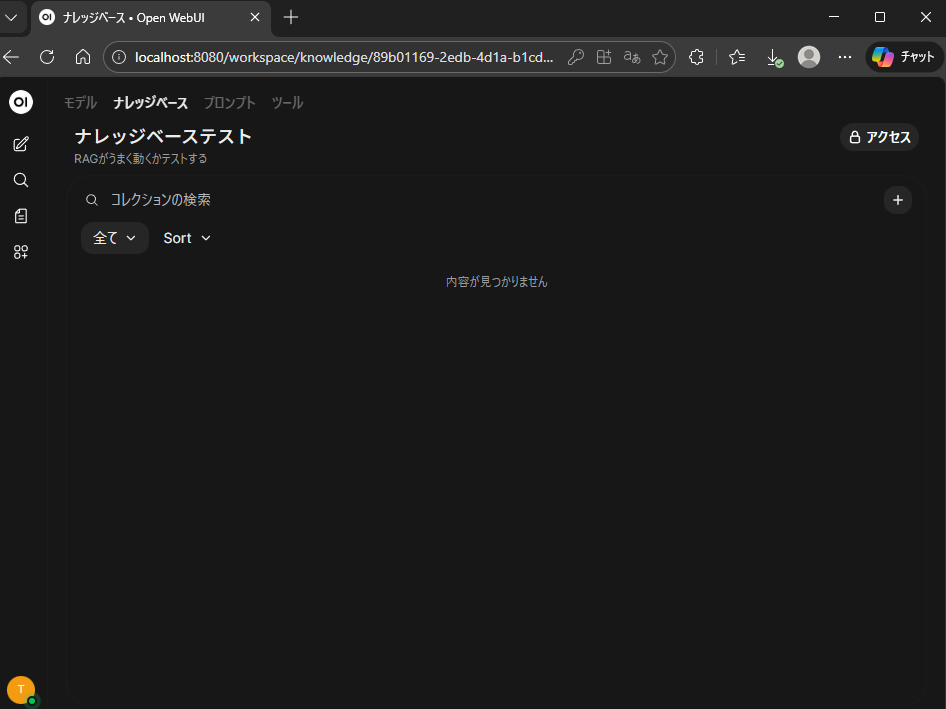The image size is (946, 709).
Task: Click the アクセス button
Action: click(879, 137)
